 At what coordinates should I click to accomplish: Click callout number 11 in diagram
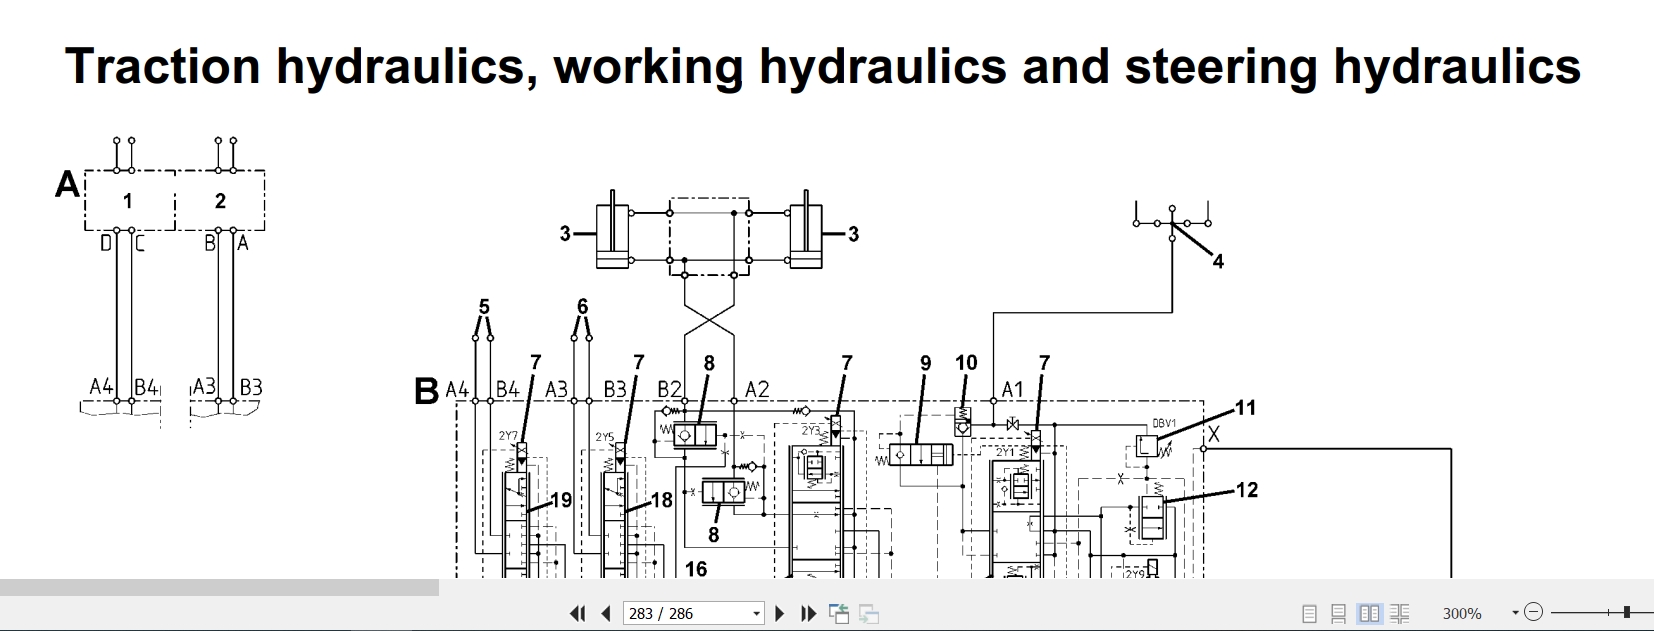pos(1245,408)
